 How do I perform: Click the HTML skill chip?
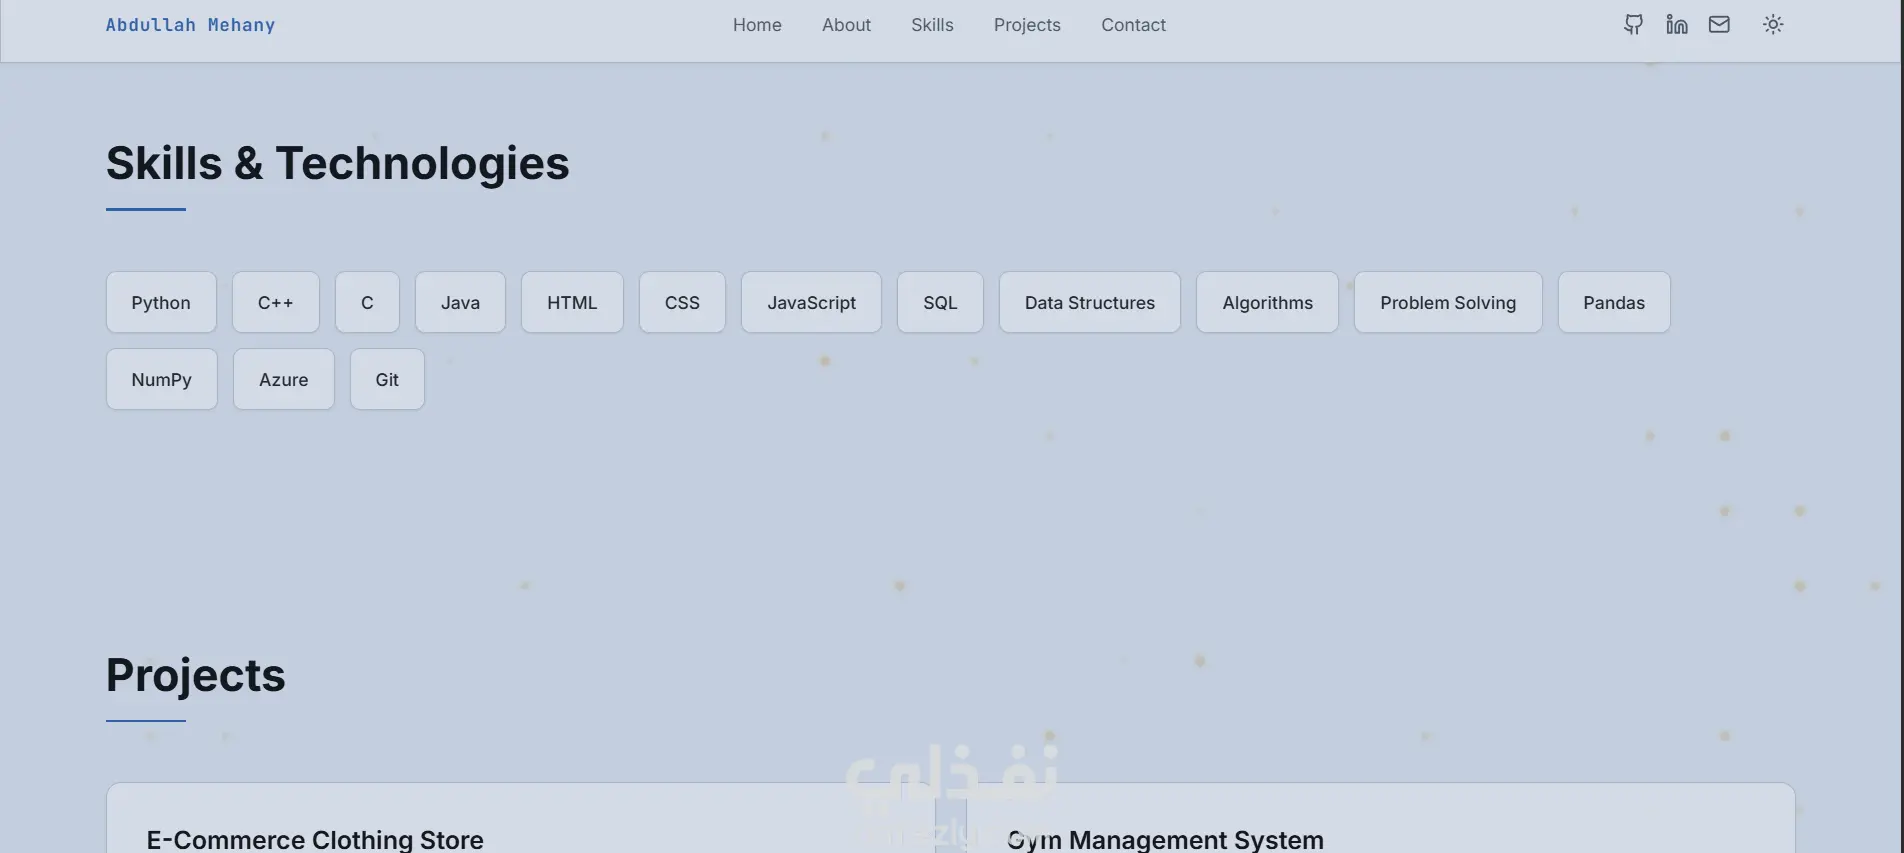(x=572, y=302)
